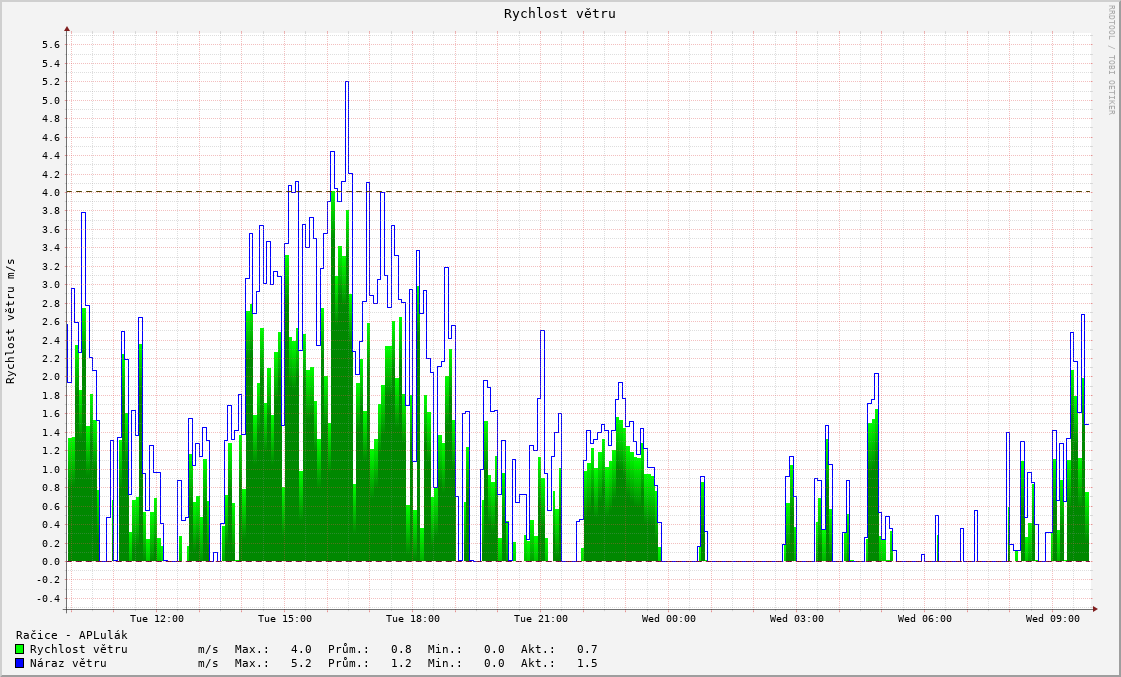The image size is (1121, 677).
Task: Click the 1.0 value on the y-axis
Action: (51, 470)
